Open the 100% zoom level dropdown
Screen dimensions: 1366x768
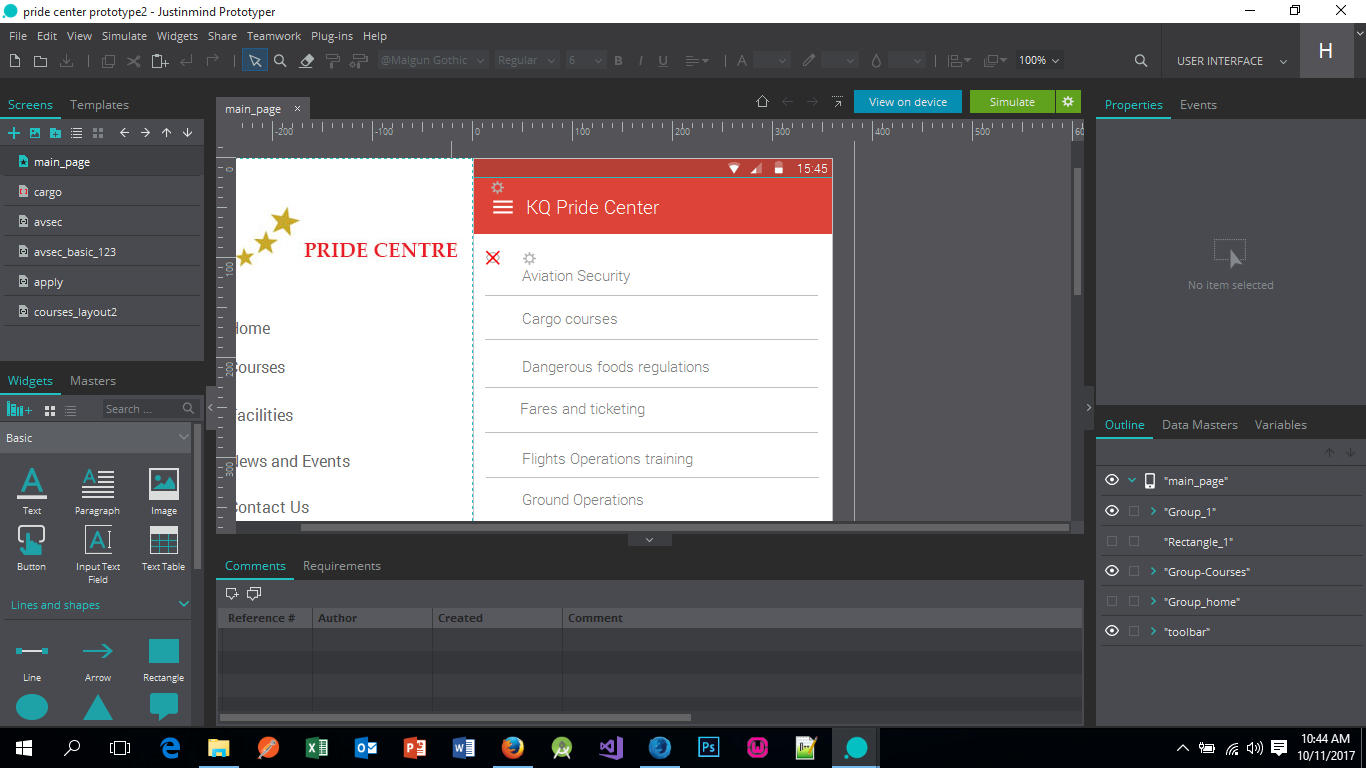(x=1039, y=61)
